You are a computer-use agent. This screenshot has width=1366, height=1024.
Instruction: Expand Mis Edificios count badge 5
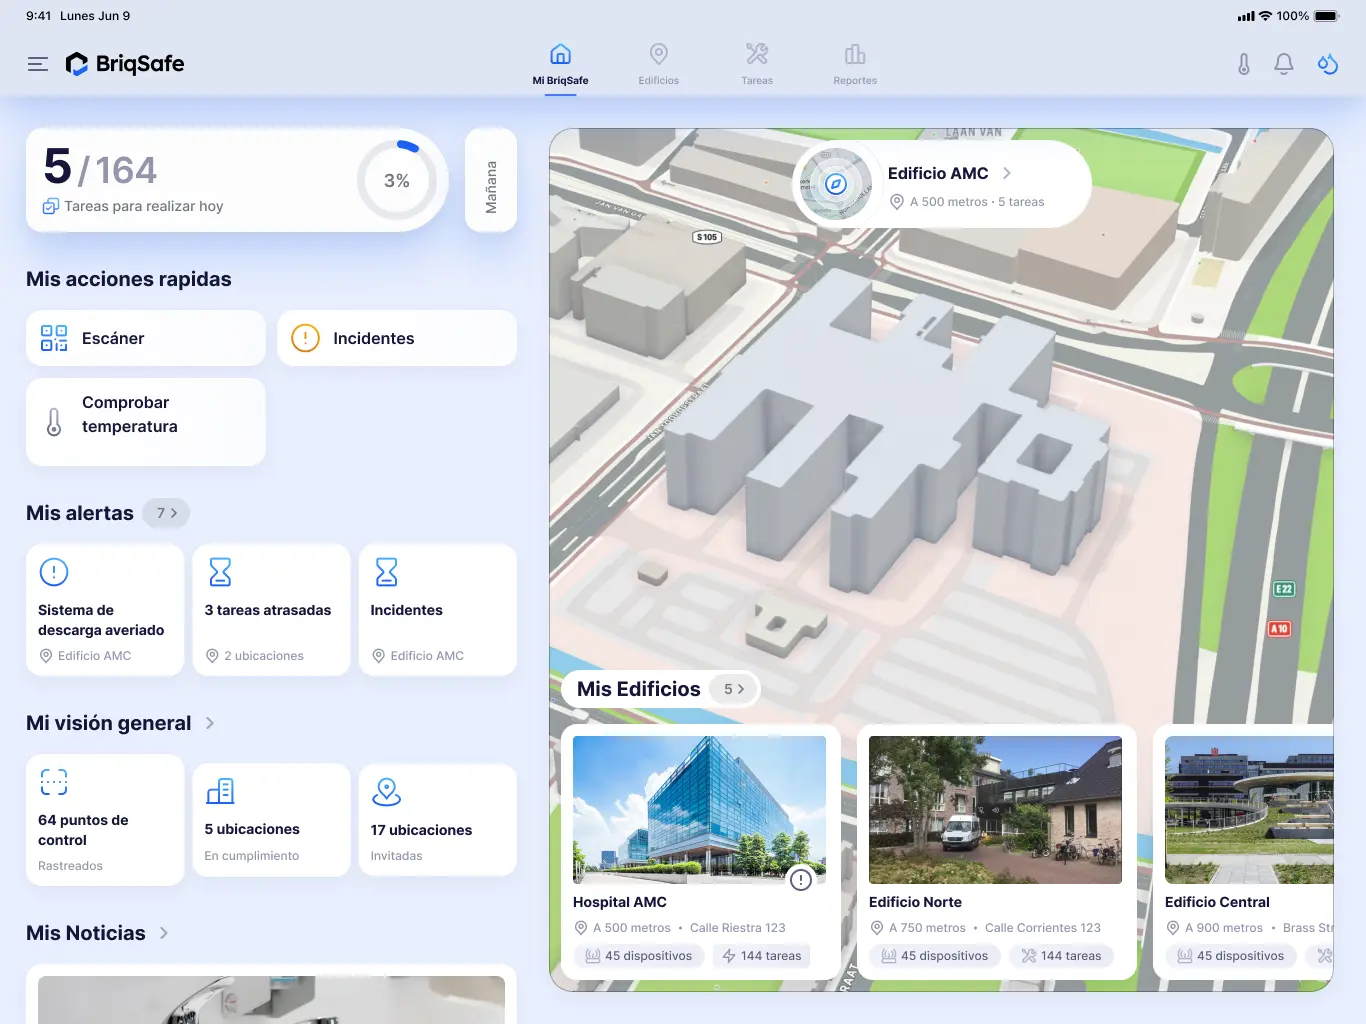coord(733,689)
